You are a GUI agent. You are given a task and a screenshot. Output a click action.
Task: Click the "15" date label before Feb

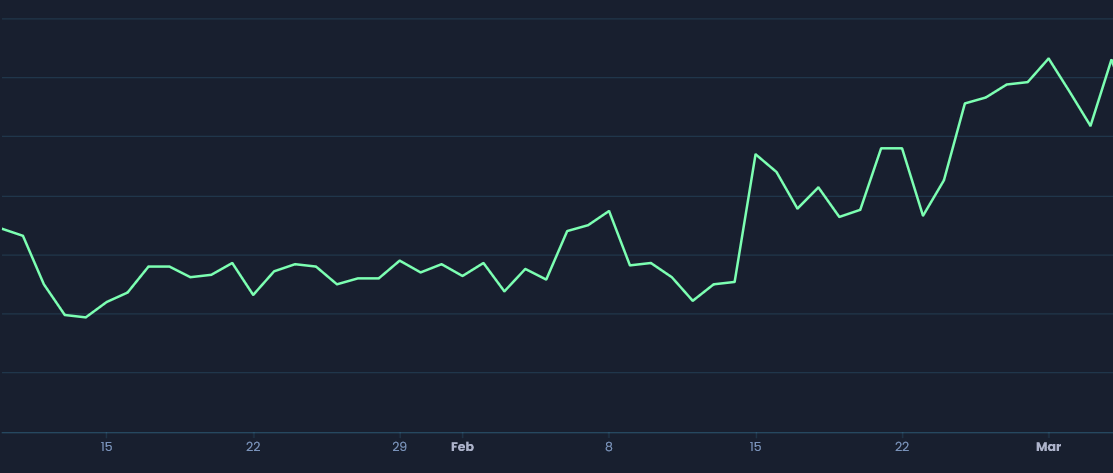pos(106,447)
